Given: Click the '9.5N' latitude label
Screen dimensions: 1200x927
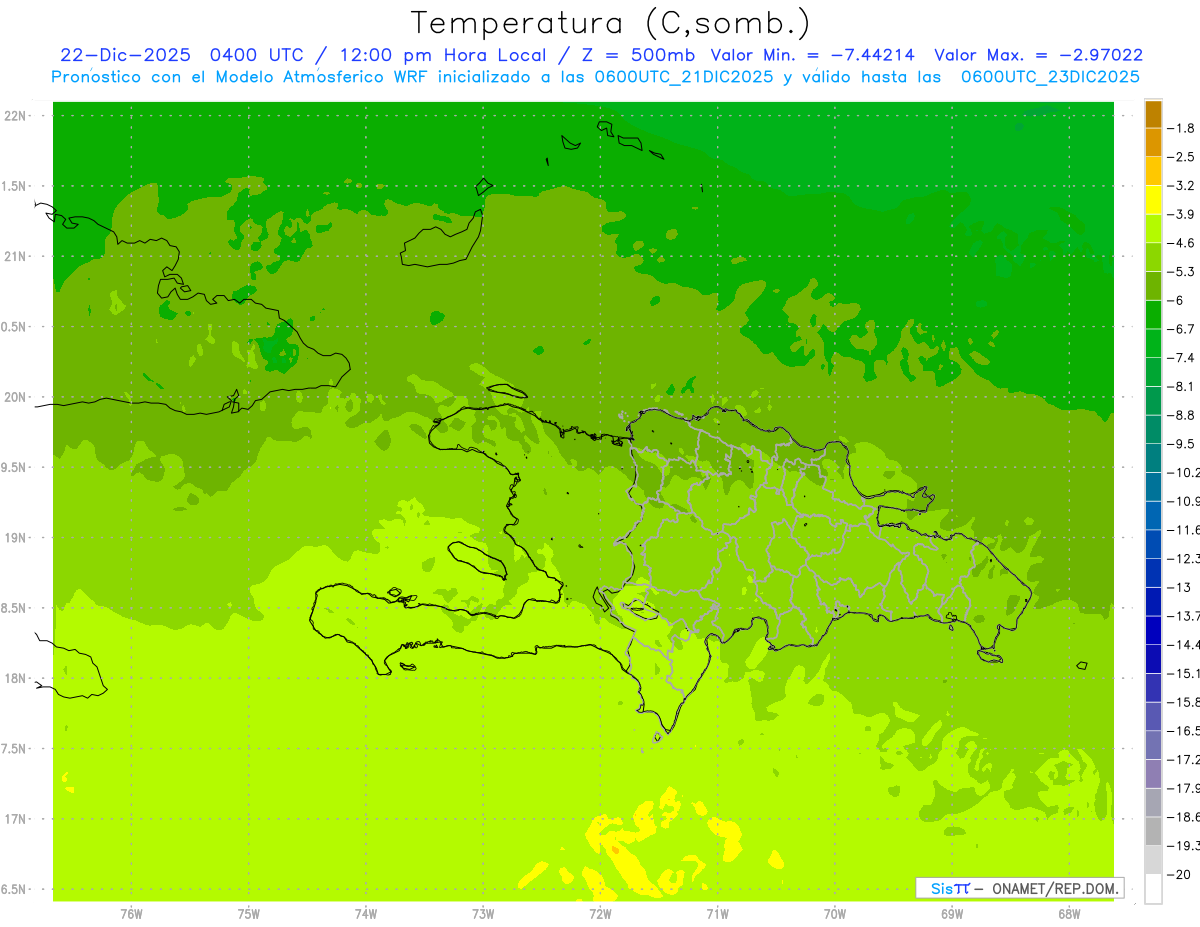Looking at the screenshot, I should tap(15, 467).
